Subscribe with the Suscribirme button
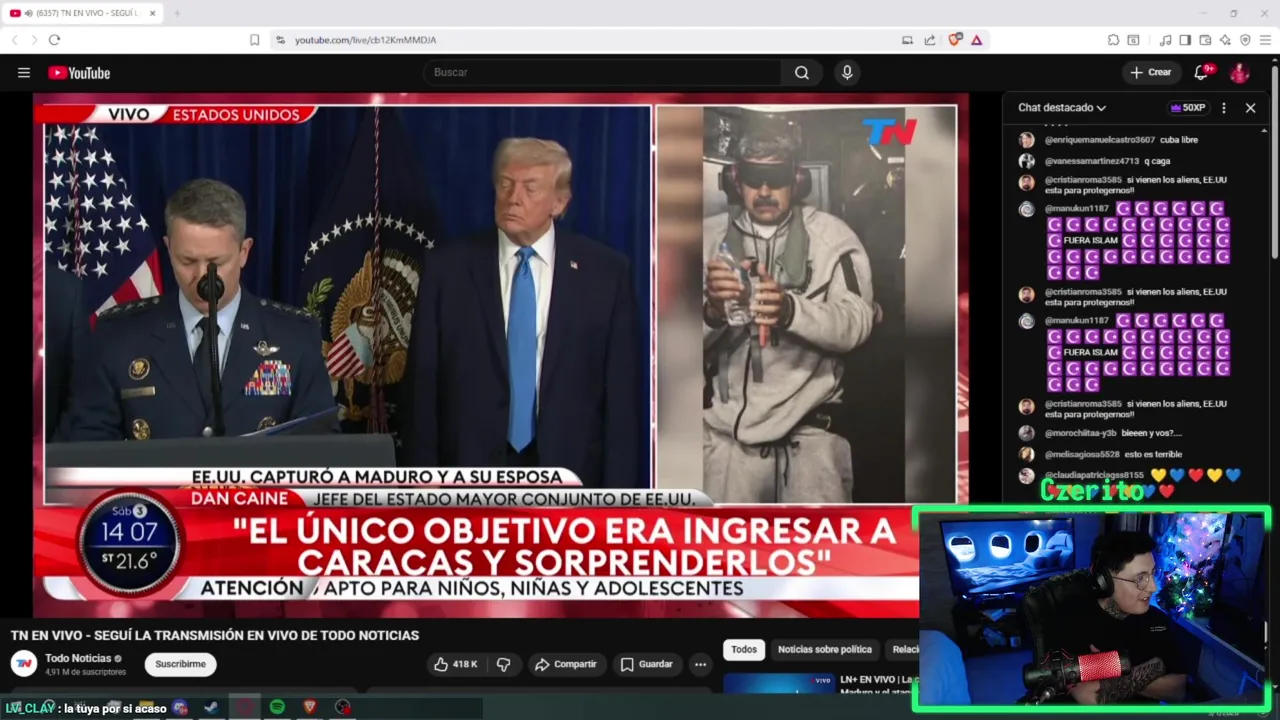Viewport: 1280px width, 720px height. (x=180, y=664)
